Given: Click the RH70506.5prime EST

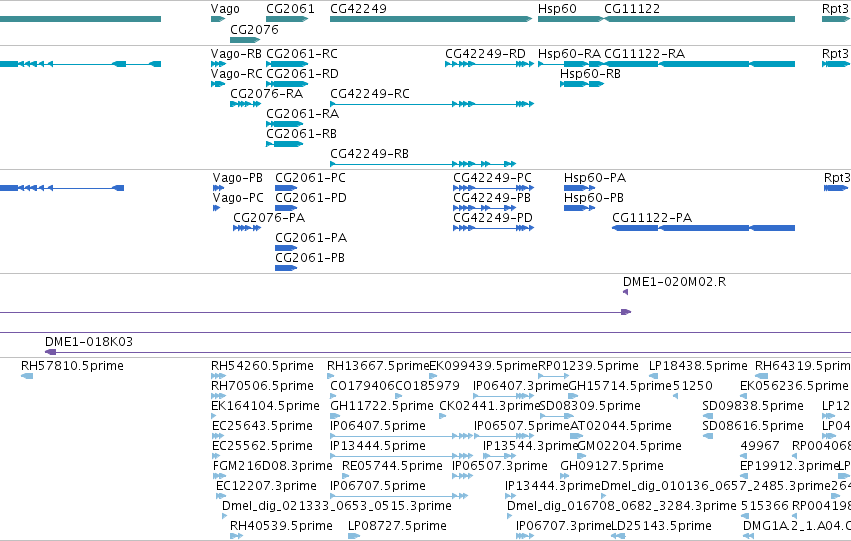Looking at the screenshot, I should pos(218,396).
